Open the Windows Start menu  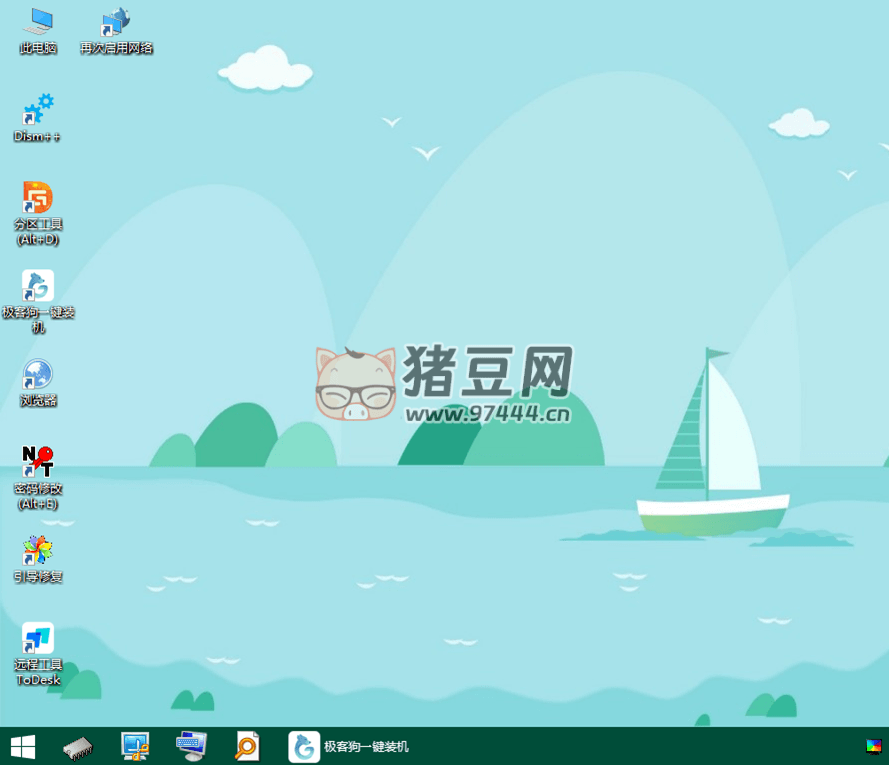point(22,746)
